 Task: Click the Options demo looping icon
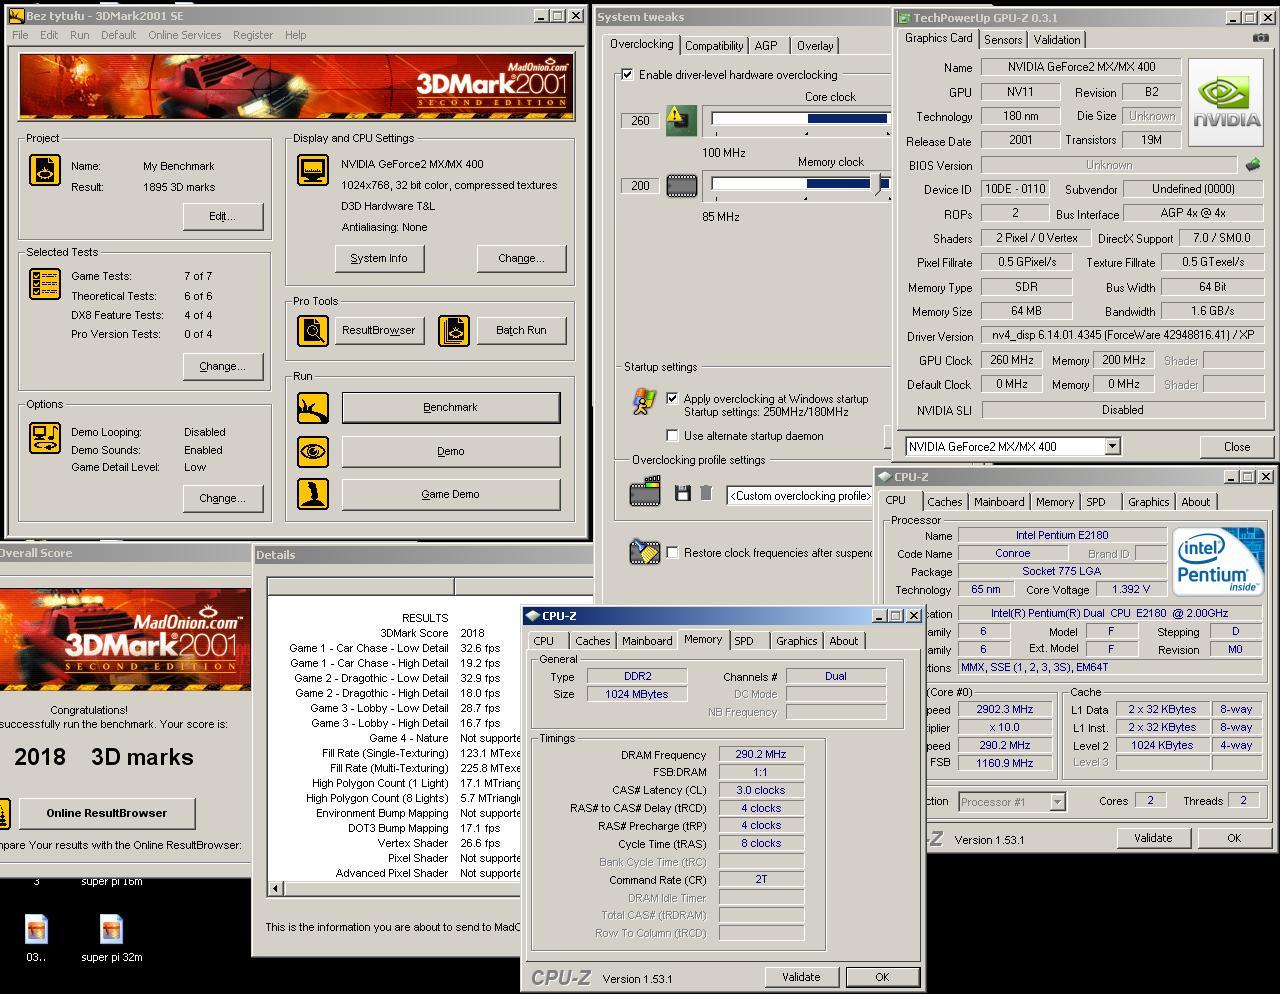pos(45,437)
